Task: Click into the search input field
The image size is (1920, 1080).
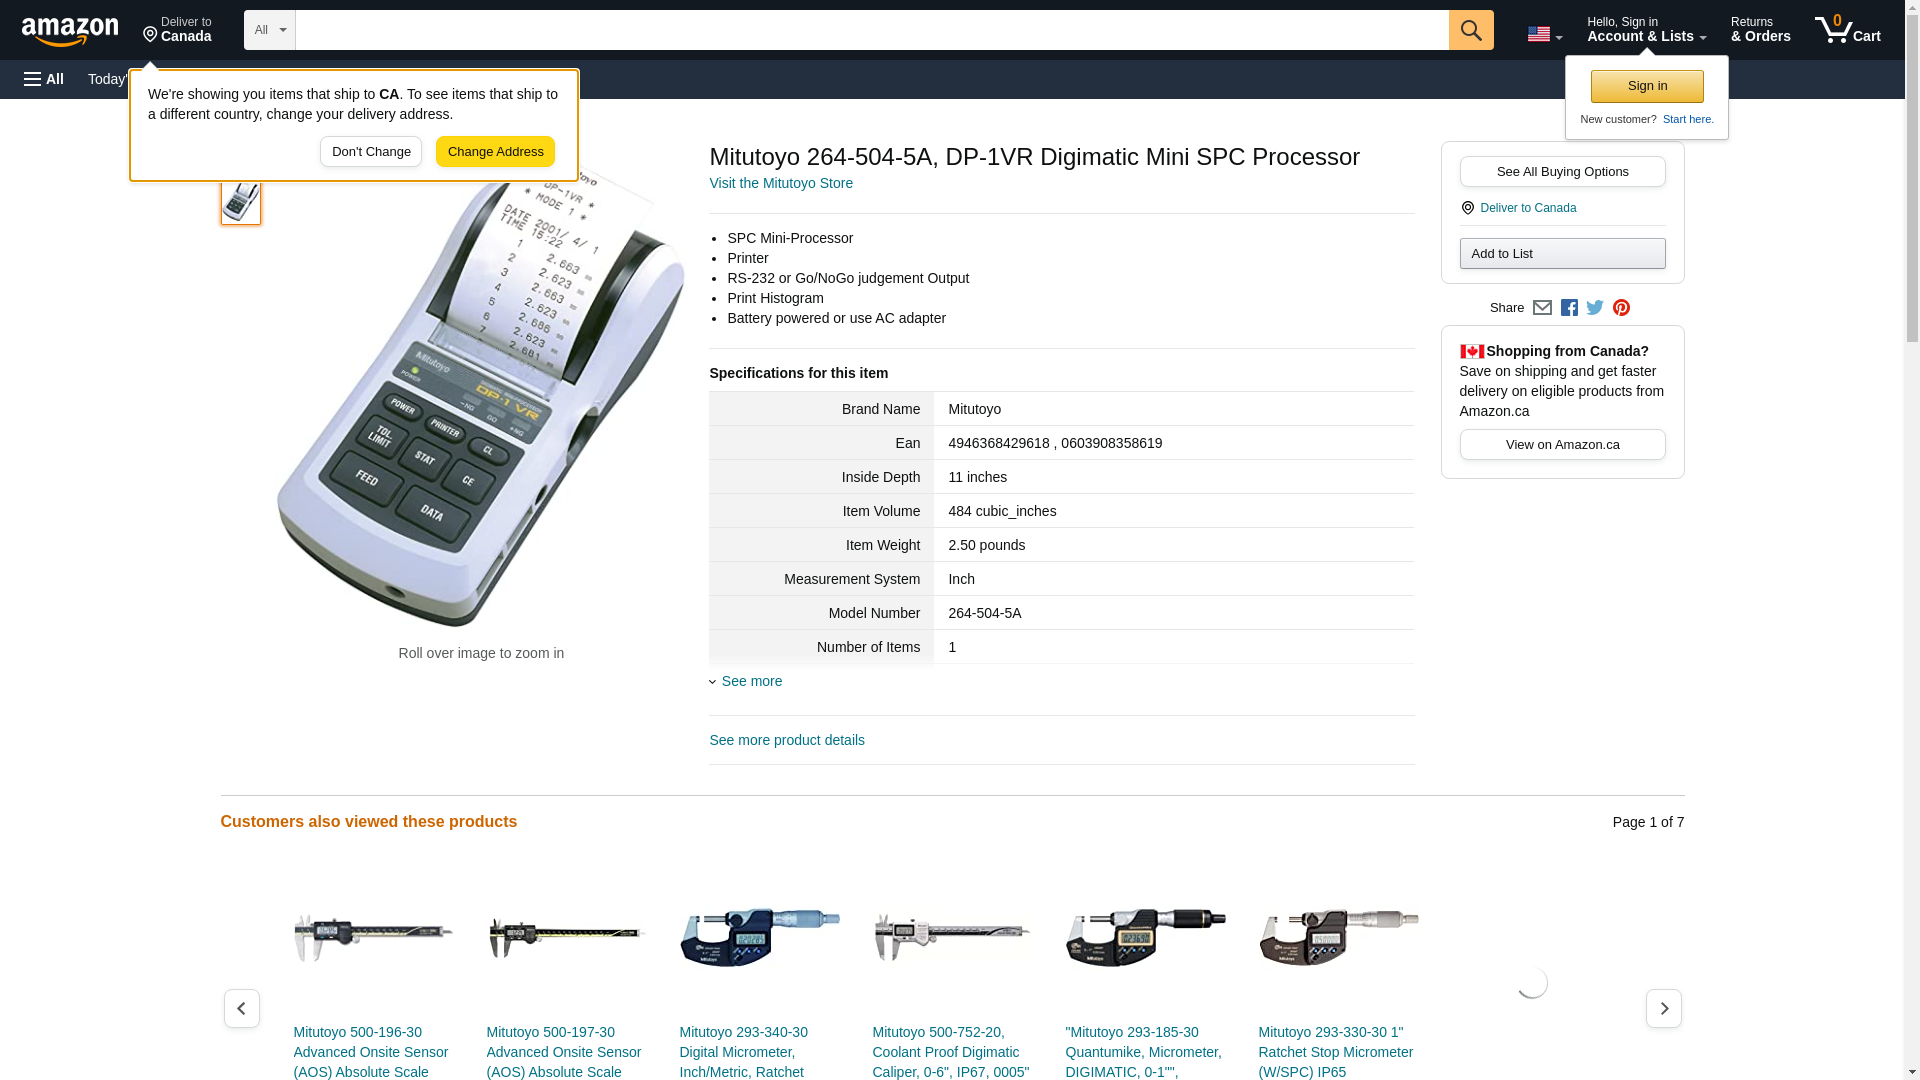Action: pyautogui.click(x=870, y=30)
